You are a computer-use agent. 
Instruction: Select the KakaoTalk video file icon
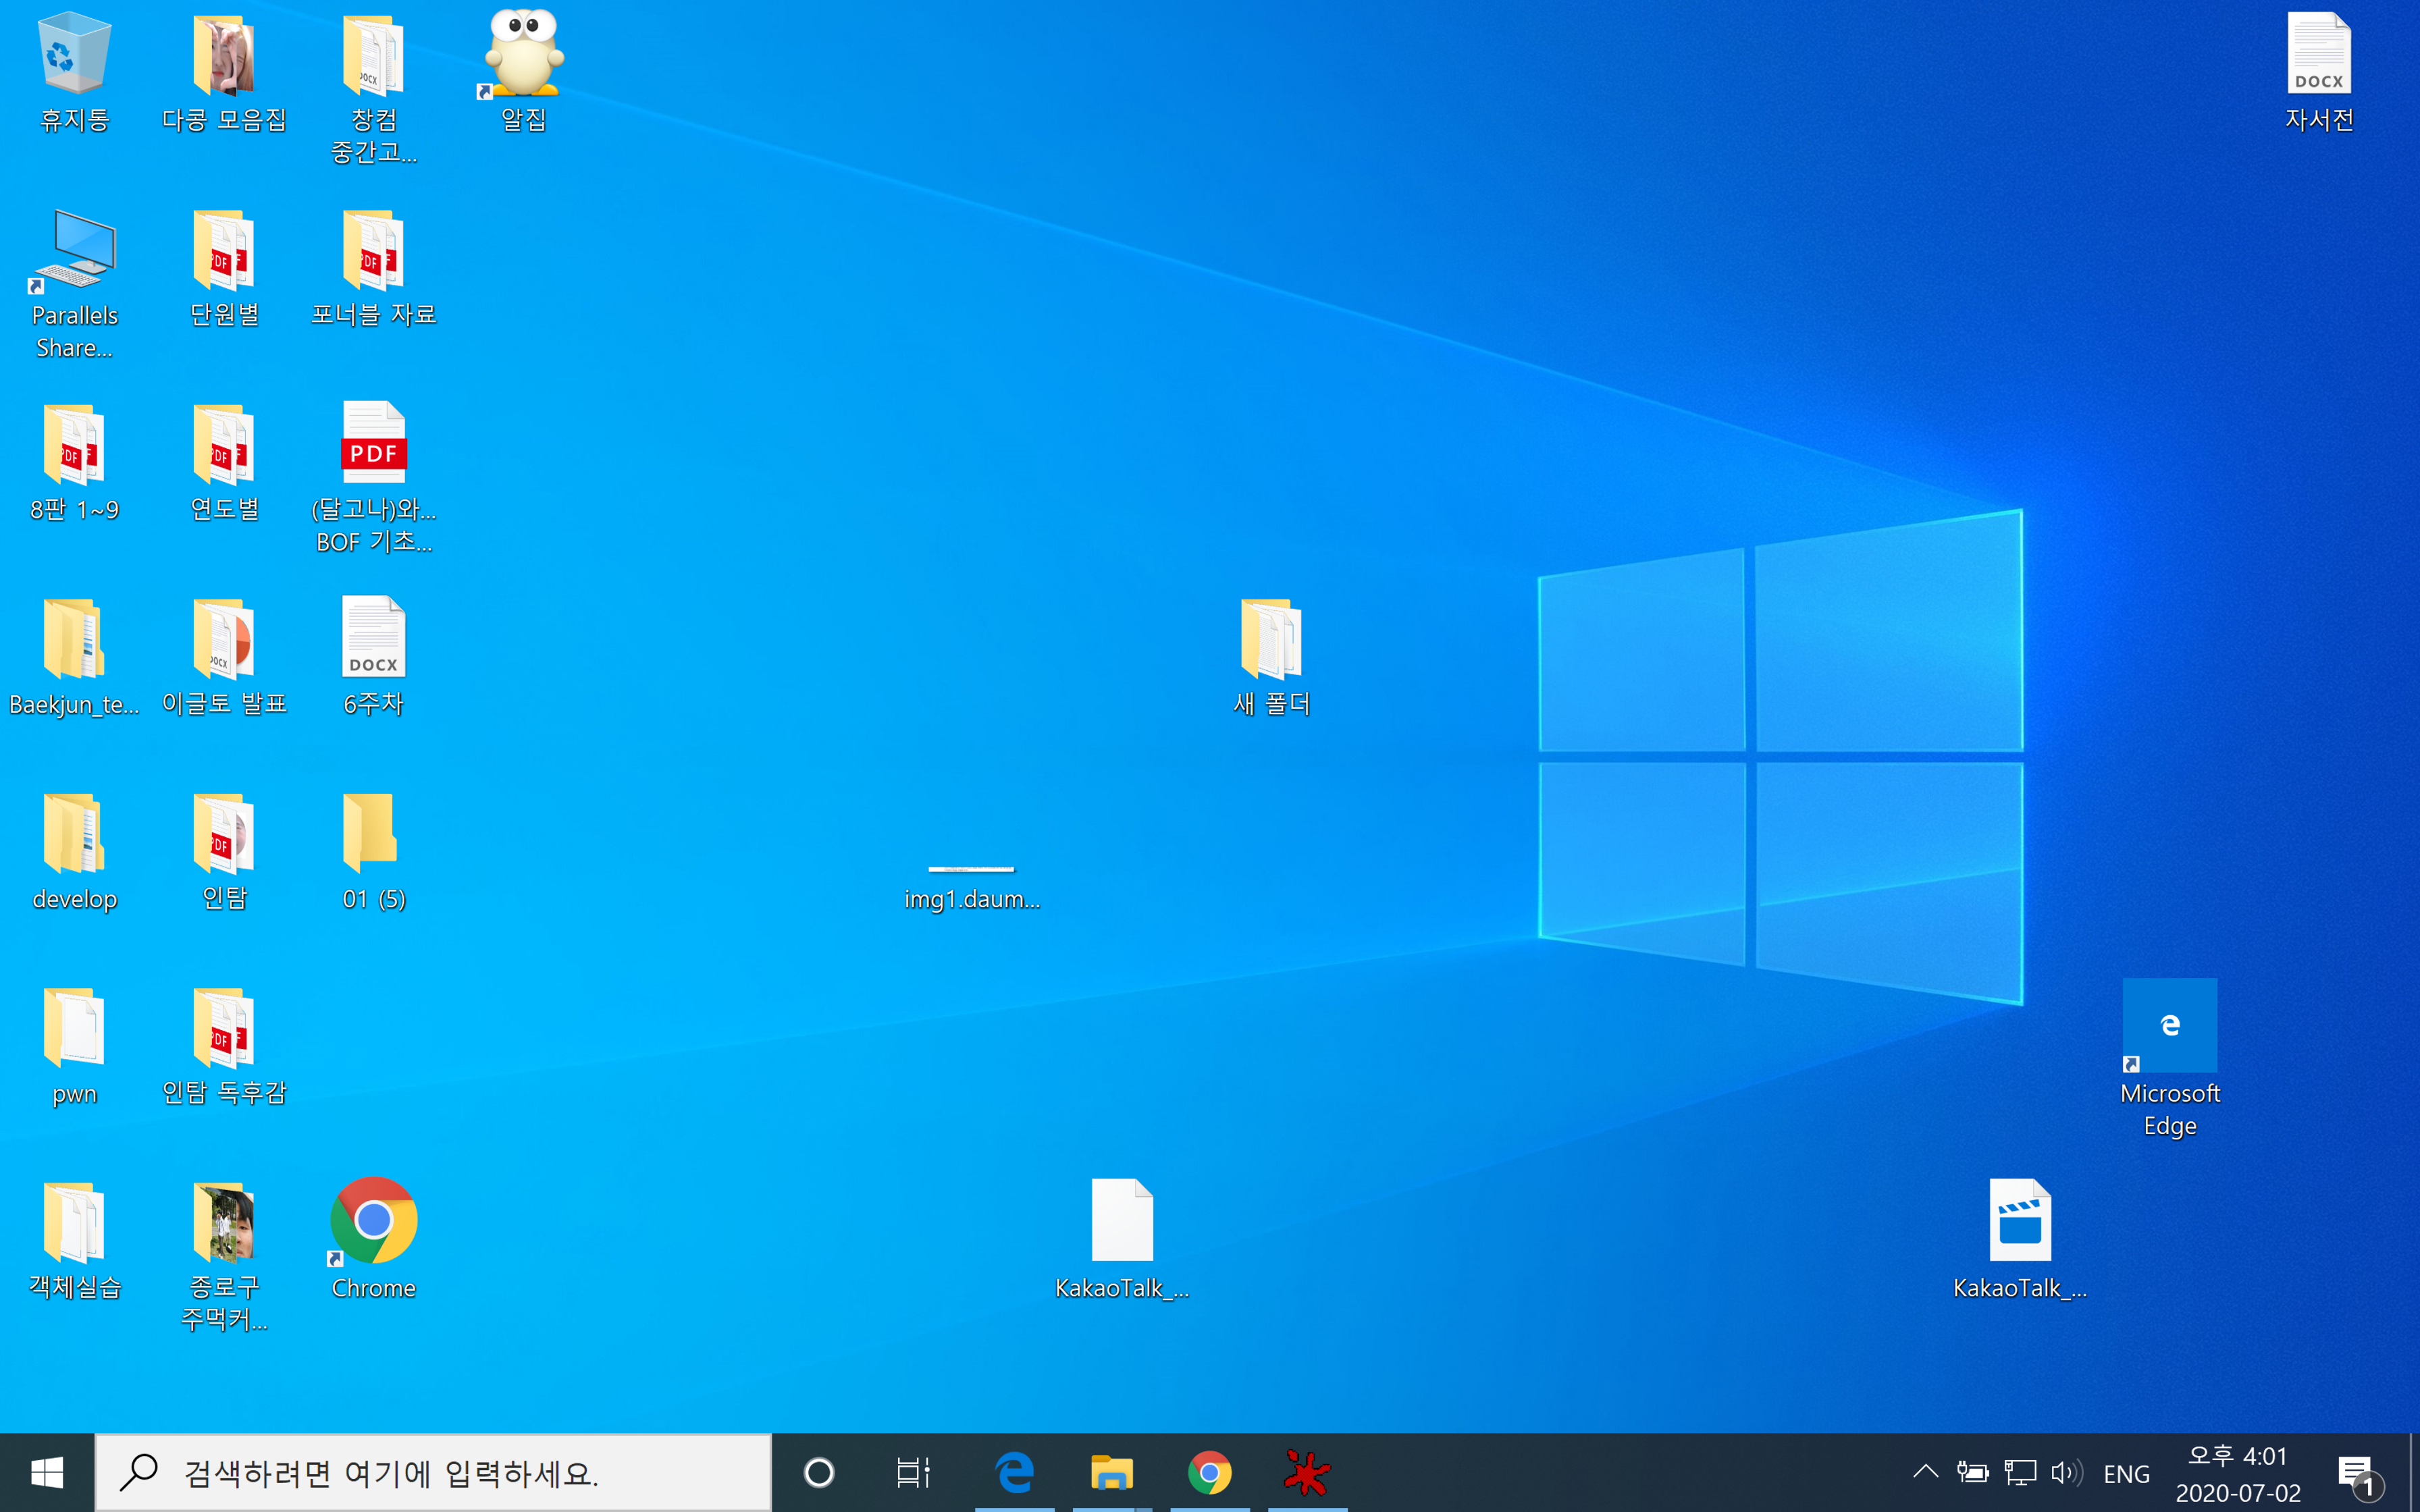click(2019, 1222)
